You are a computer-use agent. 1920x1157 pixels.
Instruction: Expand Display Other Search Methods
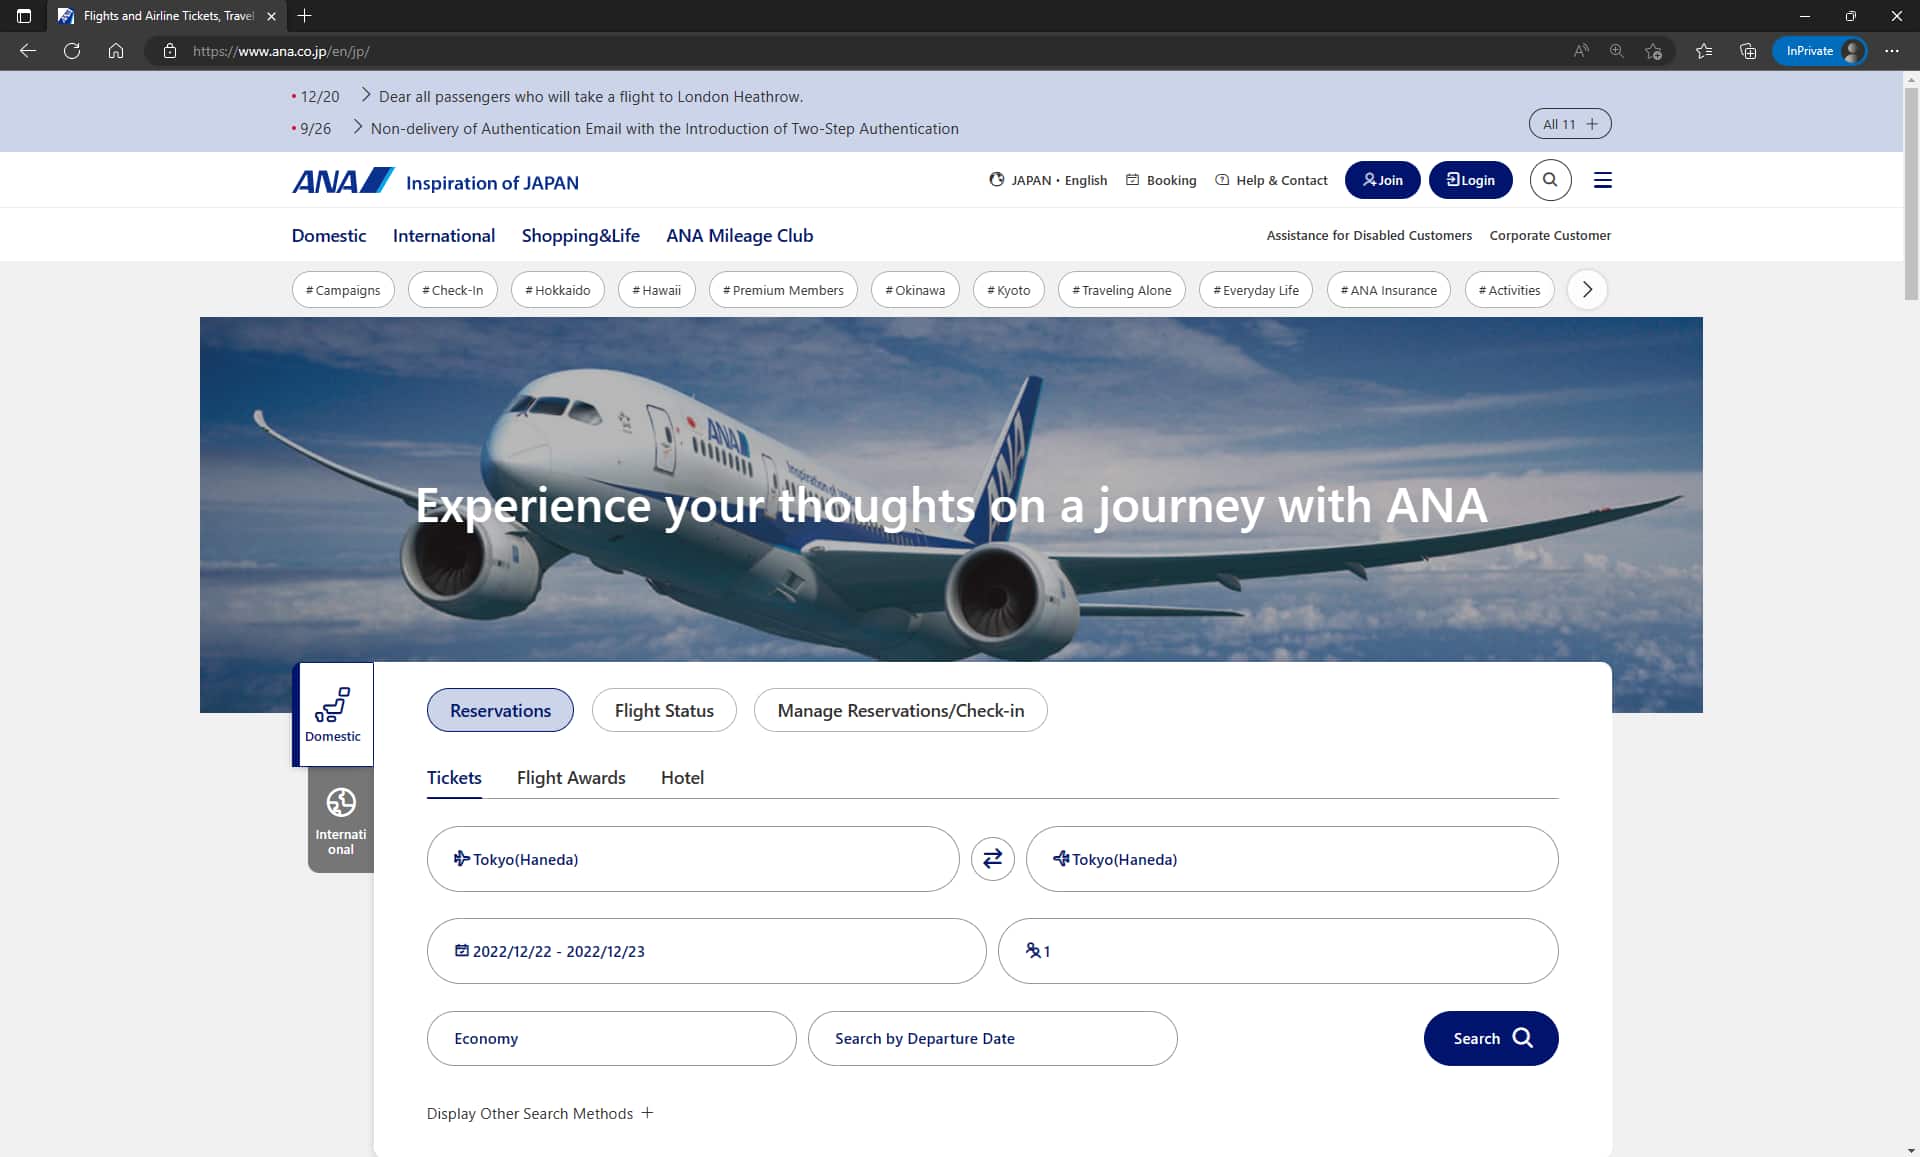[540, 1113]
